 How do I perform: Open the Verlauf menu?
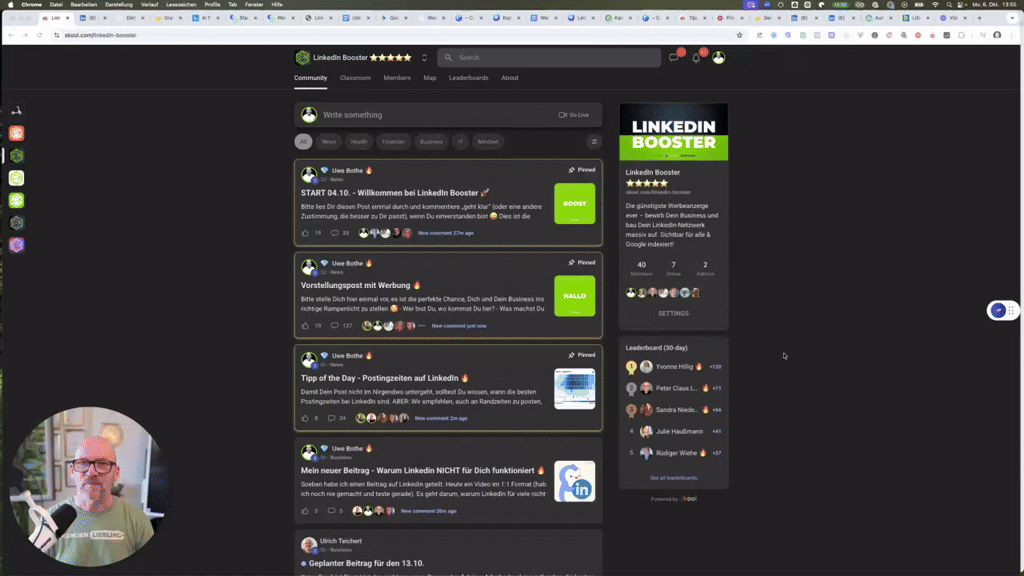tap(150, 5)
